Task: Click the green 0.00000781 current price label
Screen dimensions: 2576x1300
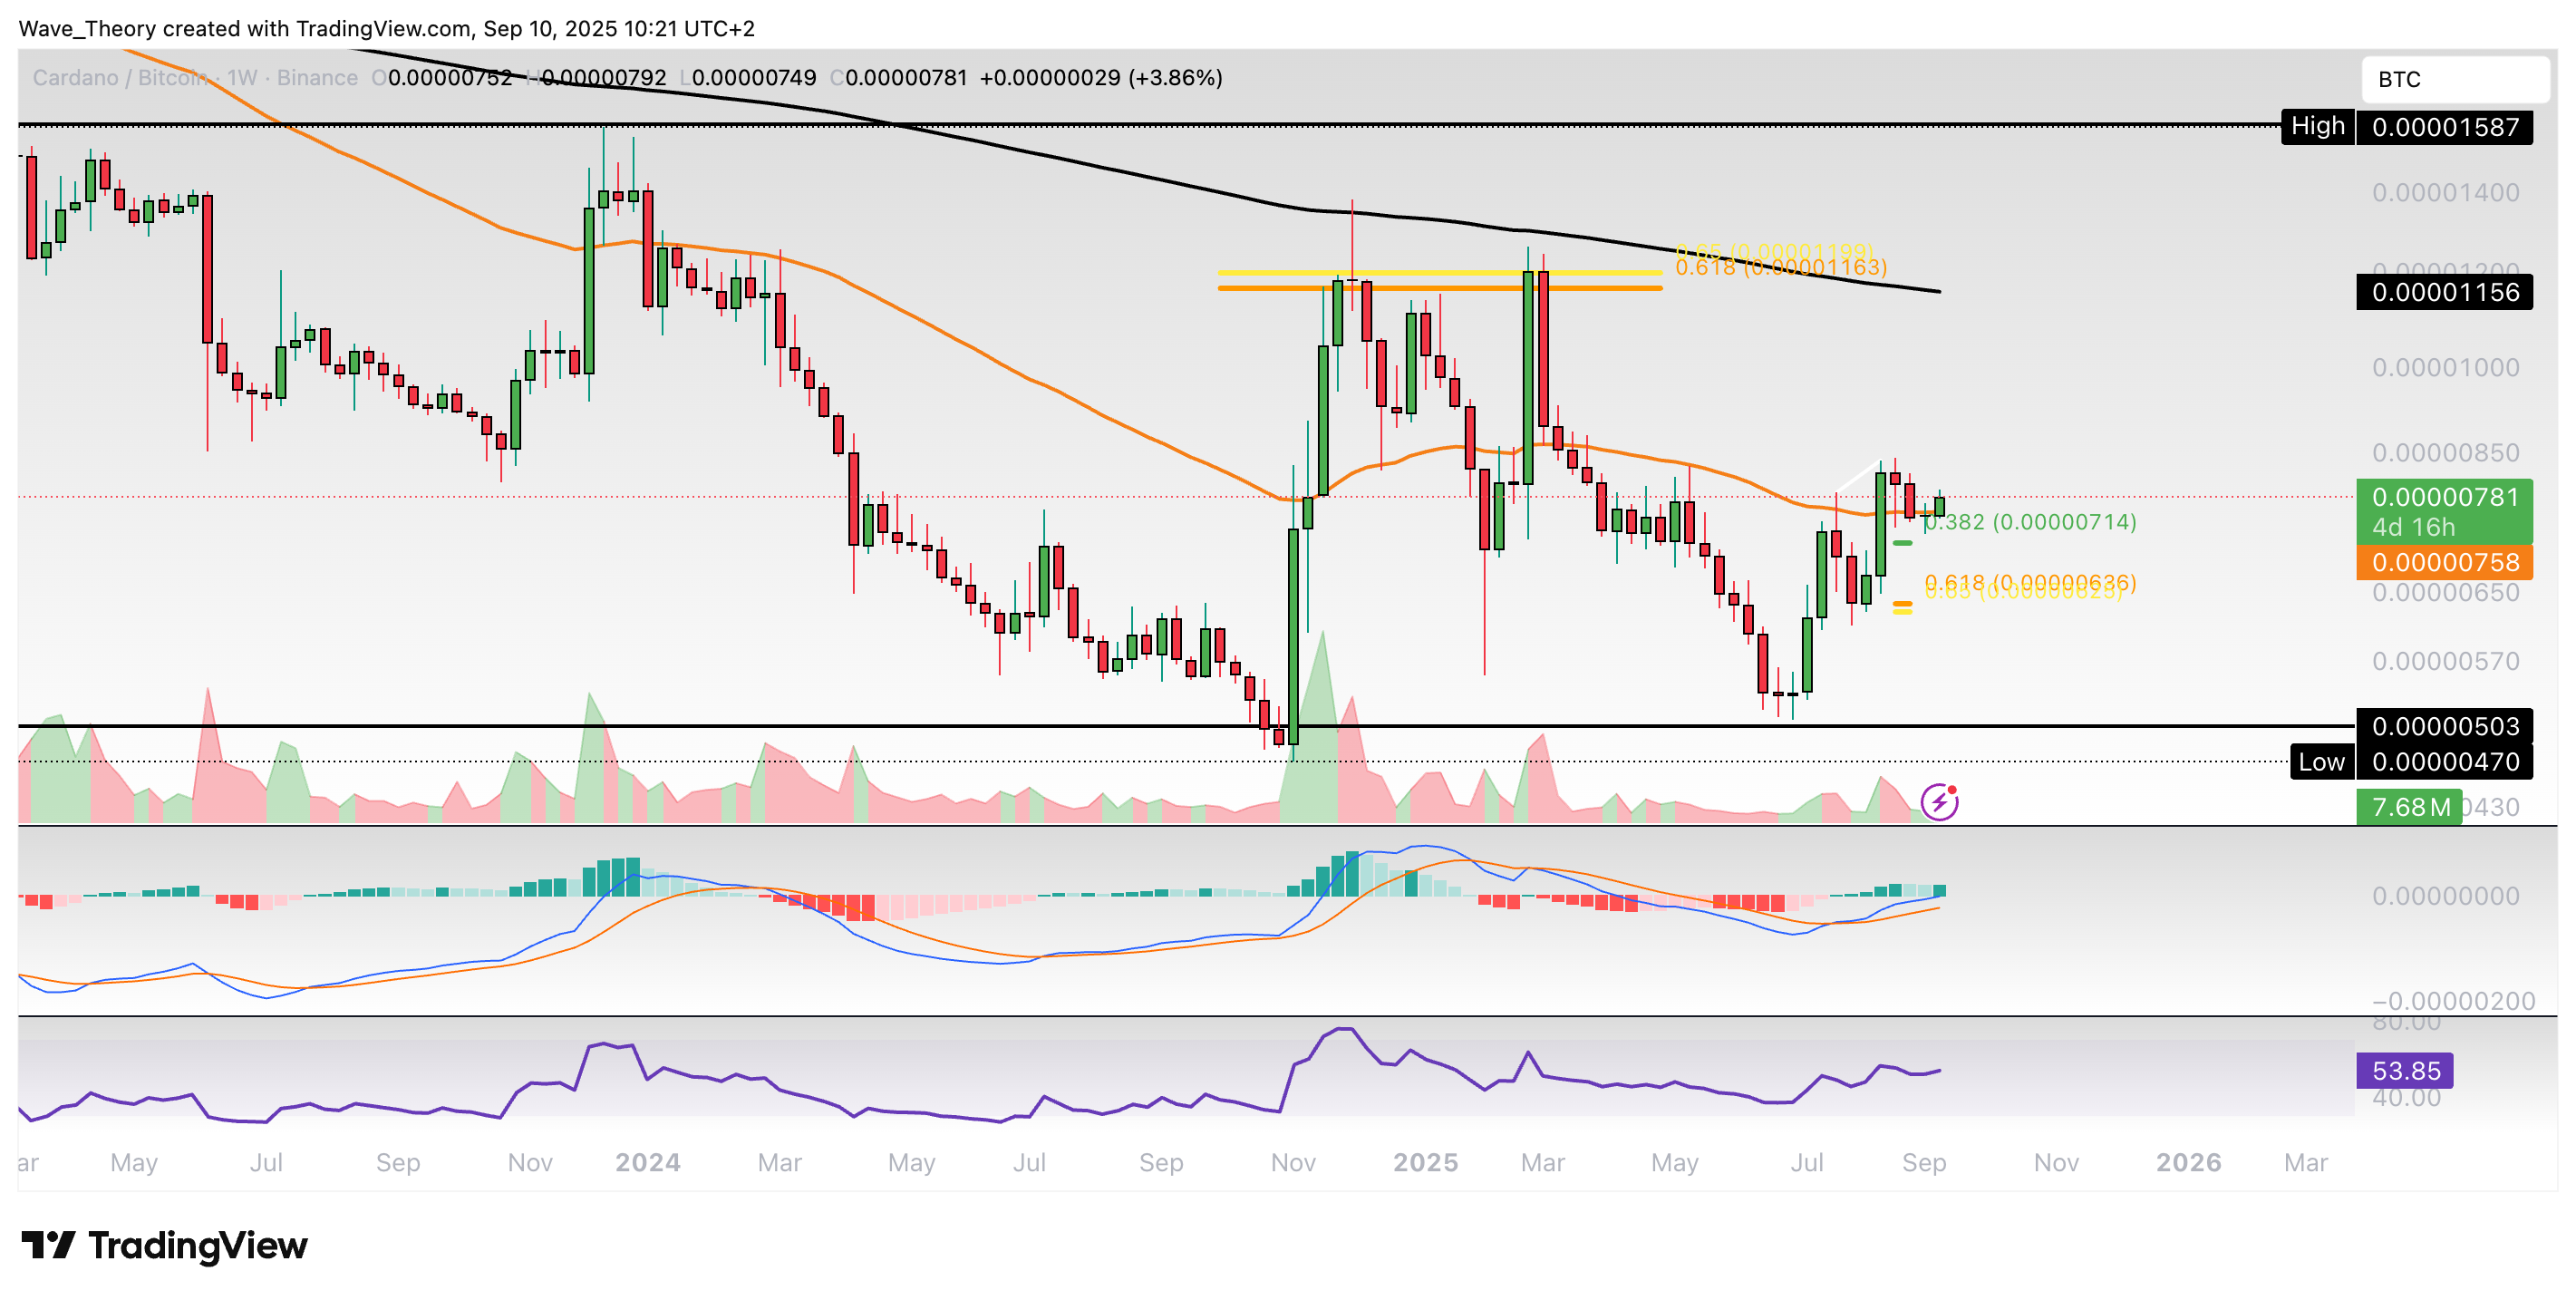Action: (2443, 497)
